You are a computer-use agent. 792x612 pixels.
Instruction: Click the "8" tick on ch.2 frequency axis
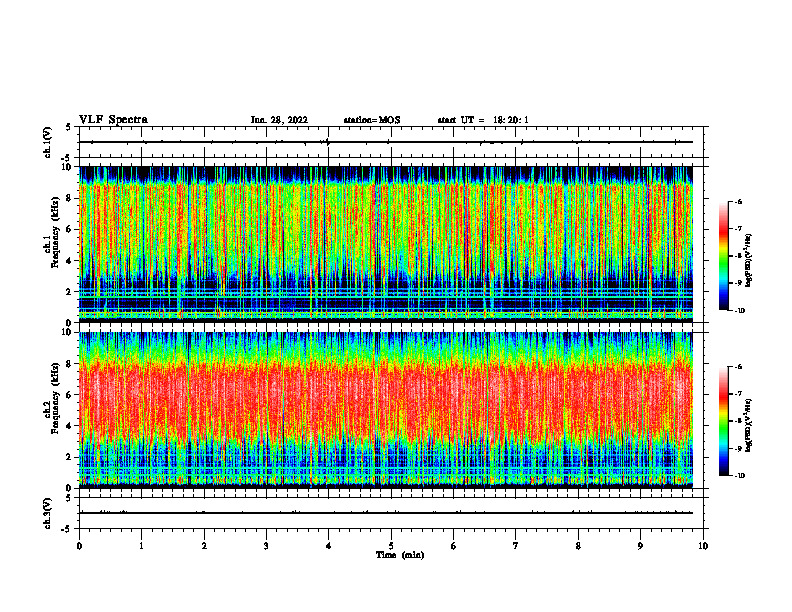coord(71,364)
